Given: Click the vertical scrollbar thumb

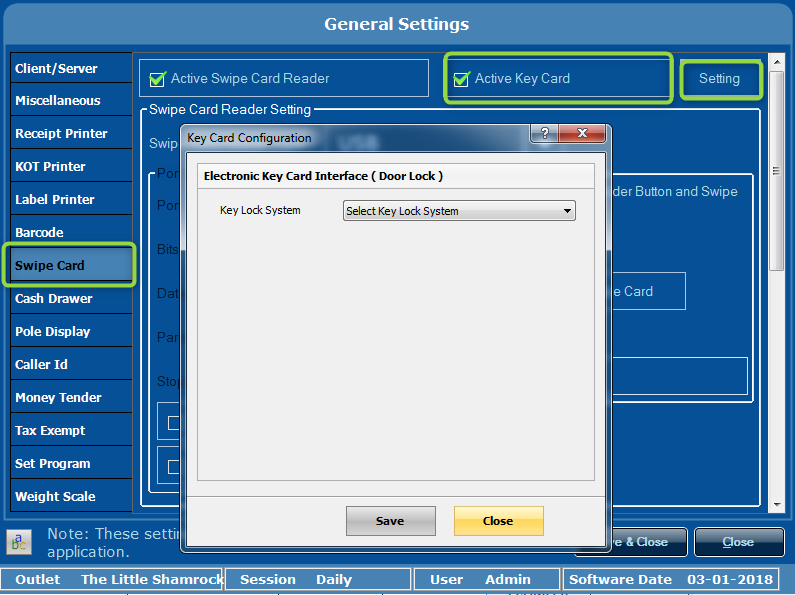Looking at the screenshot, I should click(777, 171).
